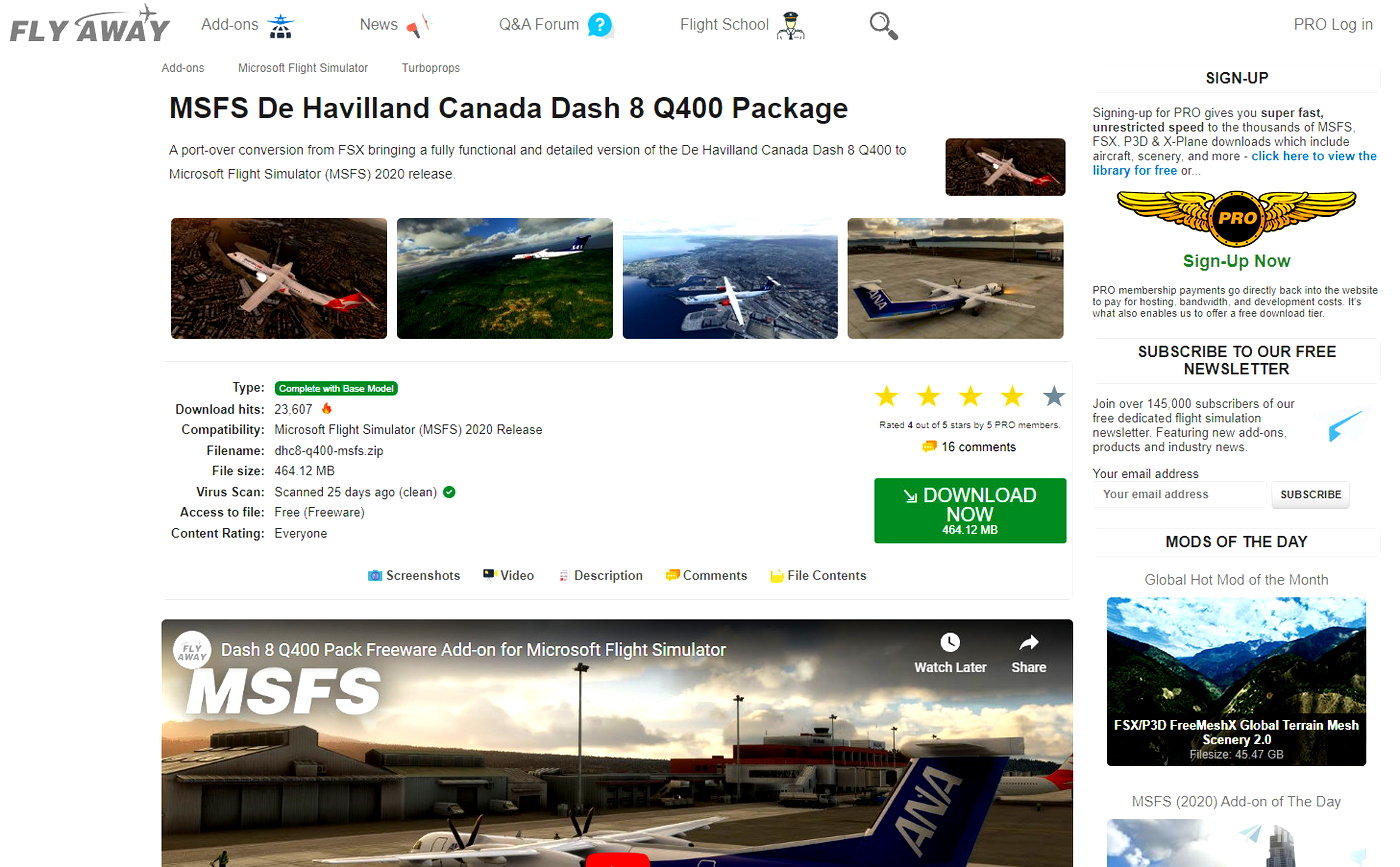Open the FreeMeshX Global Terrain Mesh mod thumbnail

pos(1236,682)
